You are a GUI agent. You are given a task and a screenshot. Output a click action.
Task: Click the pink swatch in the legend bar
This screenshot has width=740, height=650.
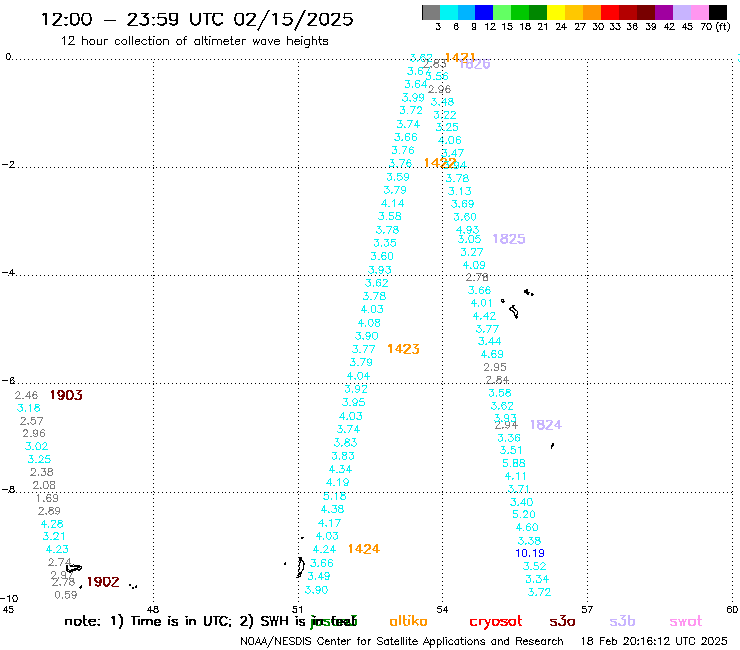[700, 12]
